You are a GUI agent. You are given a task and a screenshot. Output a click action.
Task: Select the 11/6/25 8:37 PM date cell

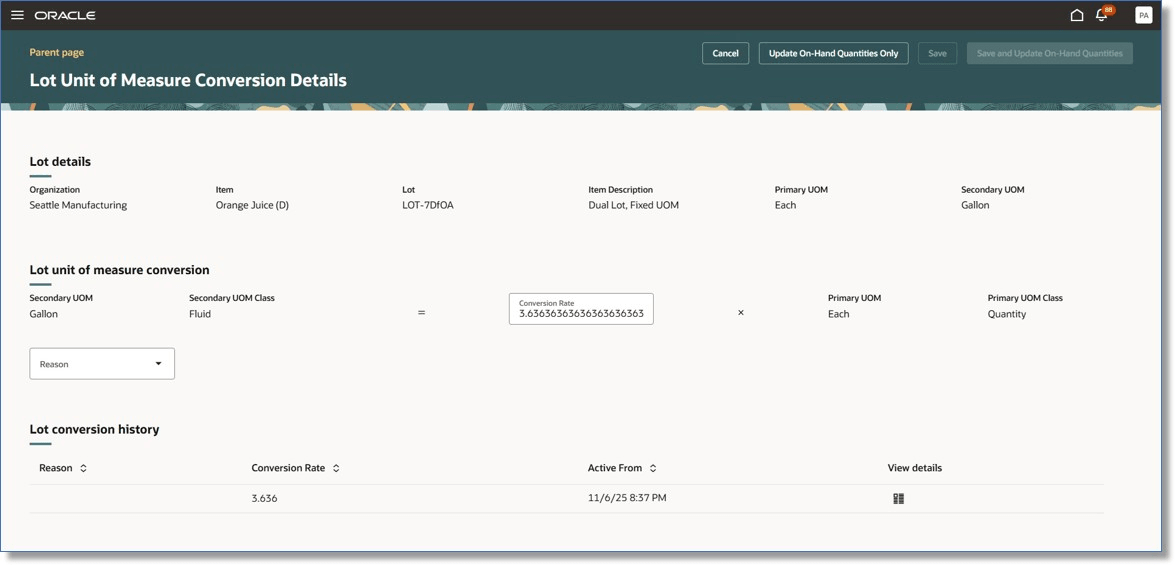click(x=627, y=498)
